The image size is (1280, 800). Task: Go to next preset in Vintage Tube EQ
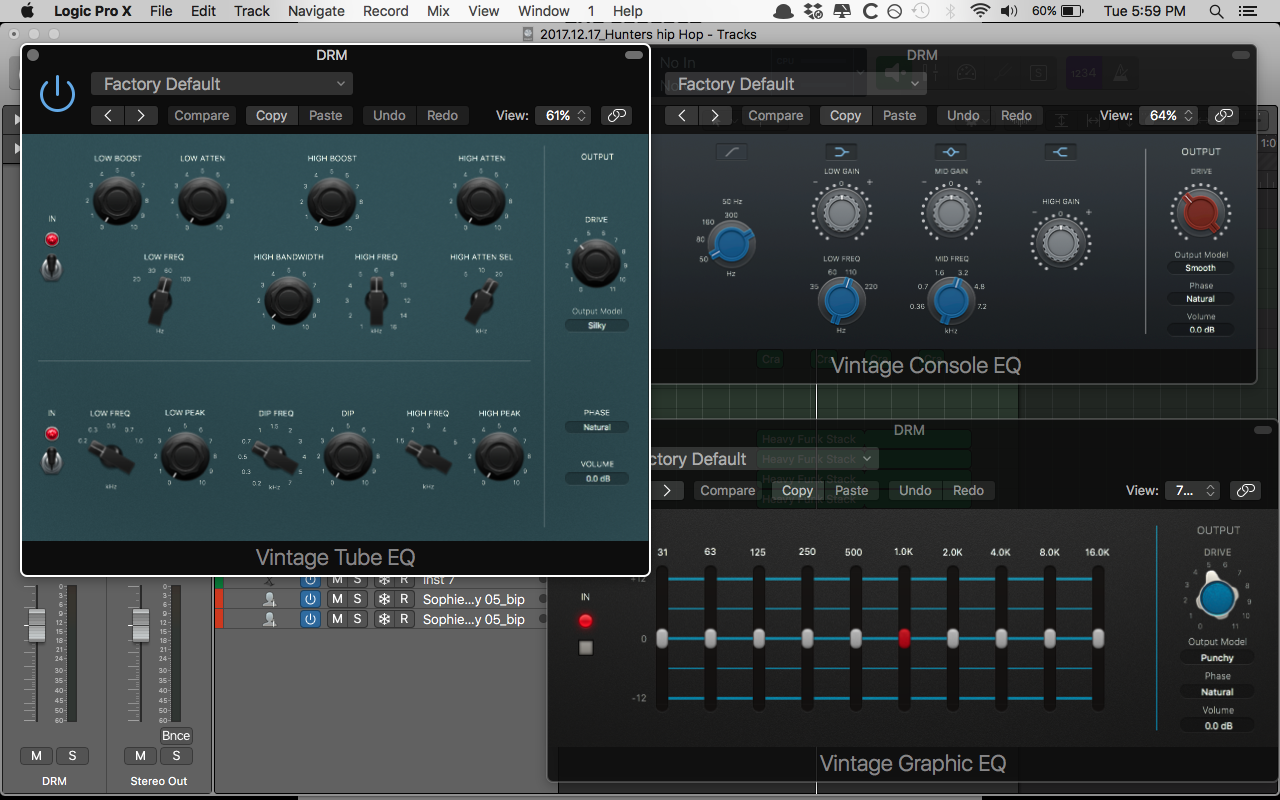[141, 116]
